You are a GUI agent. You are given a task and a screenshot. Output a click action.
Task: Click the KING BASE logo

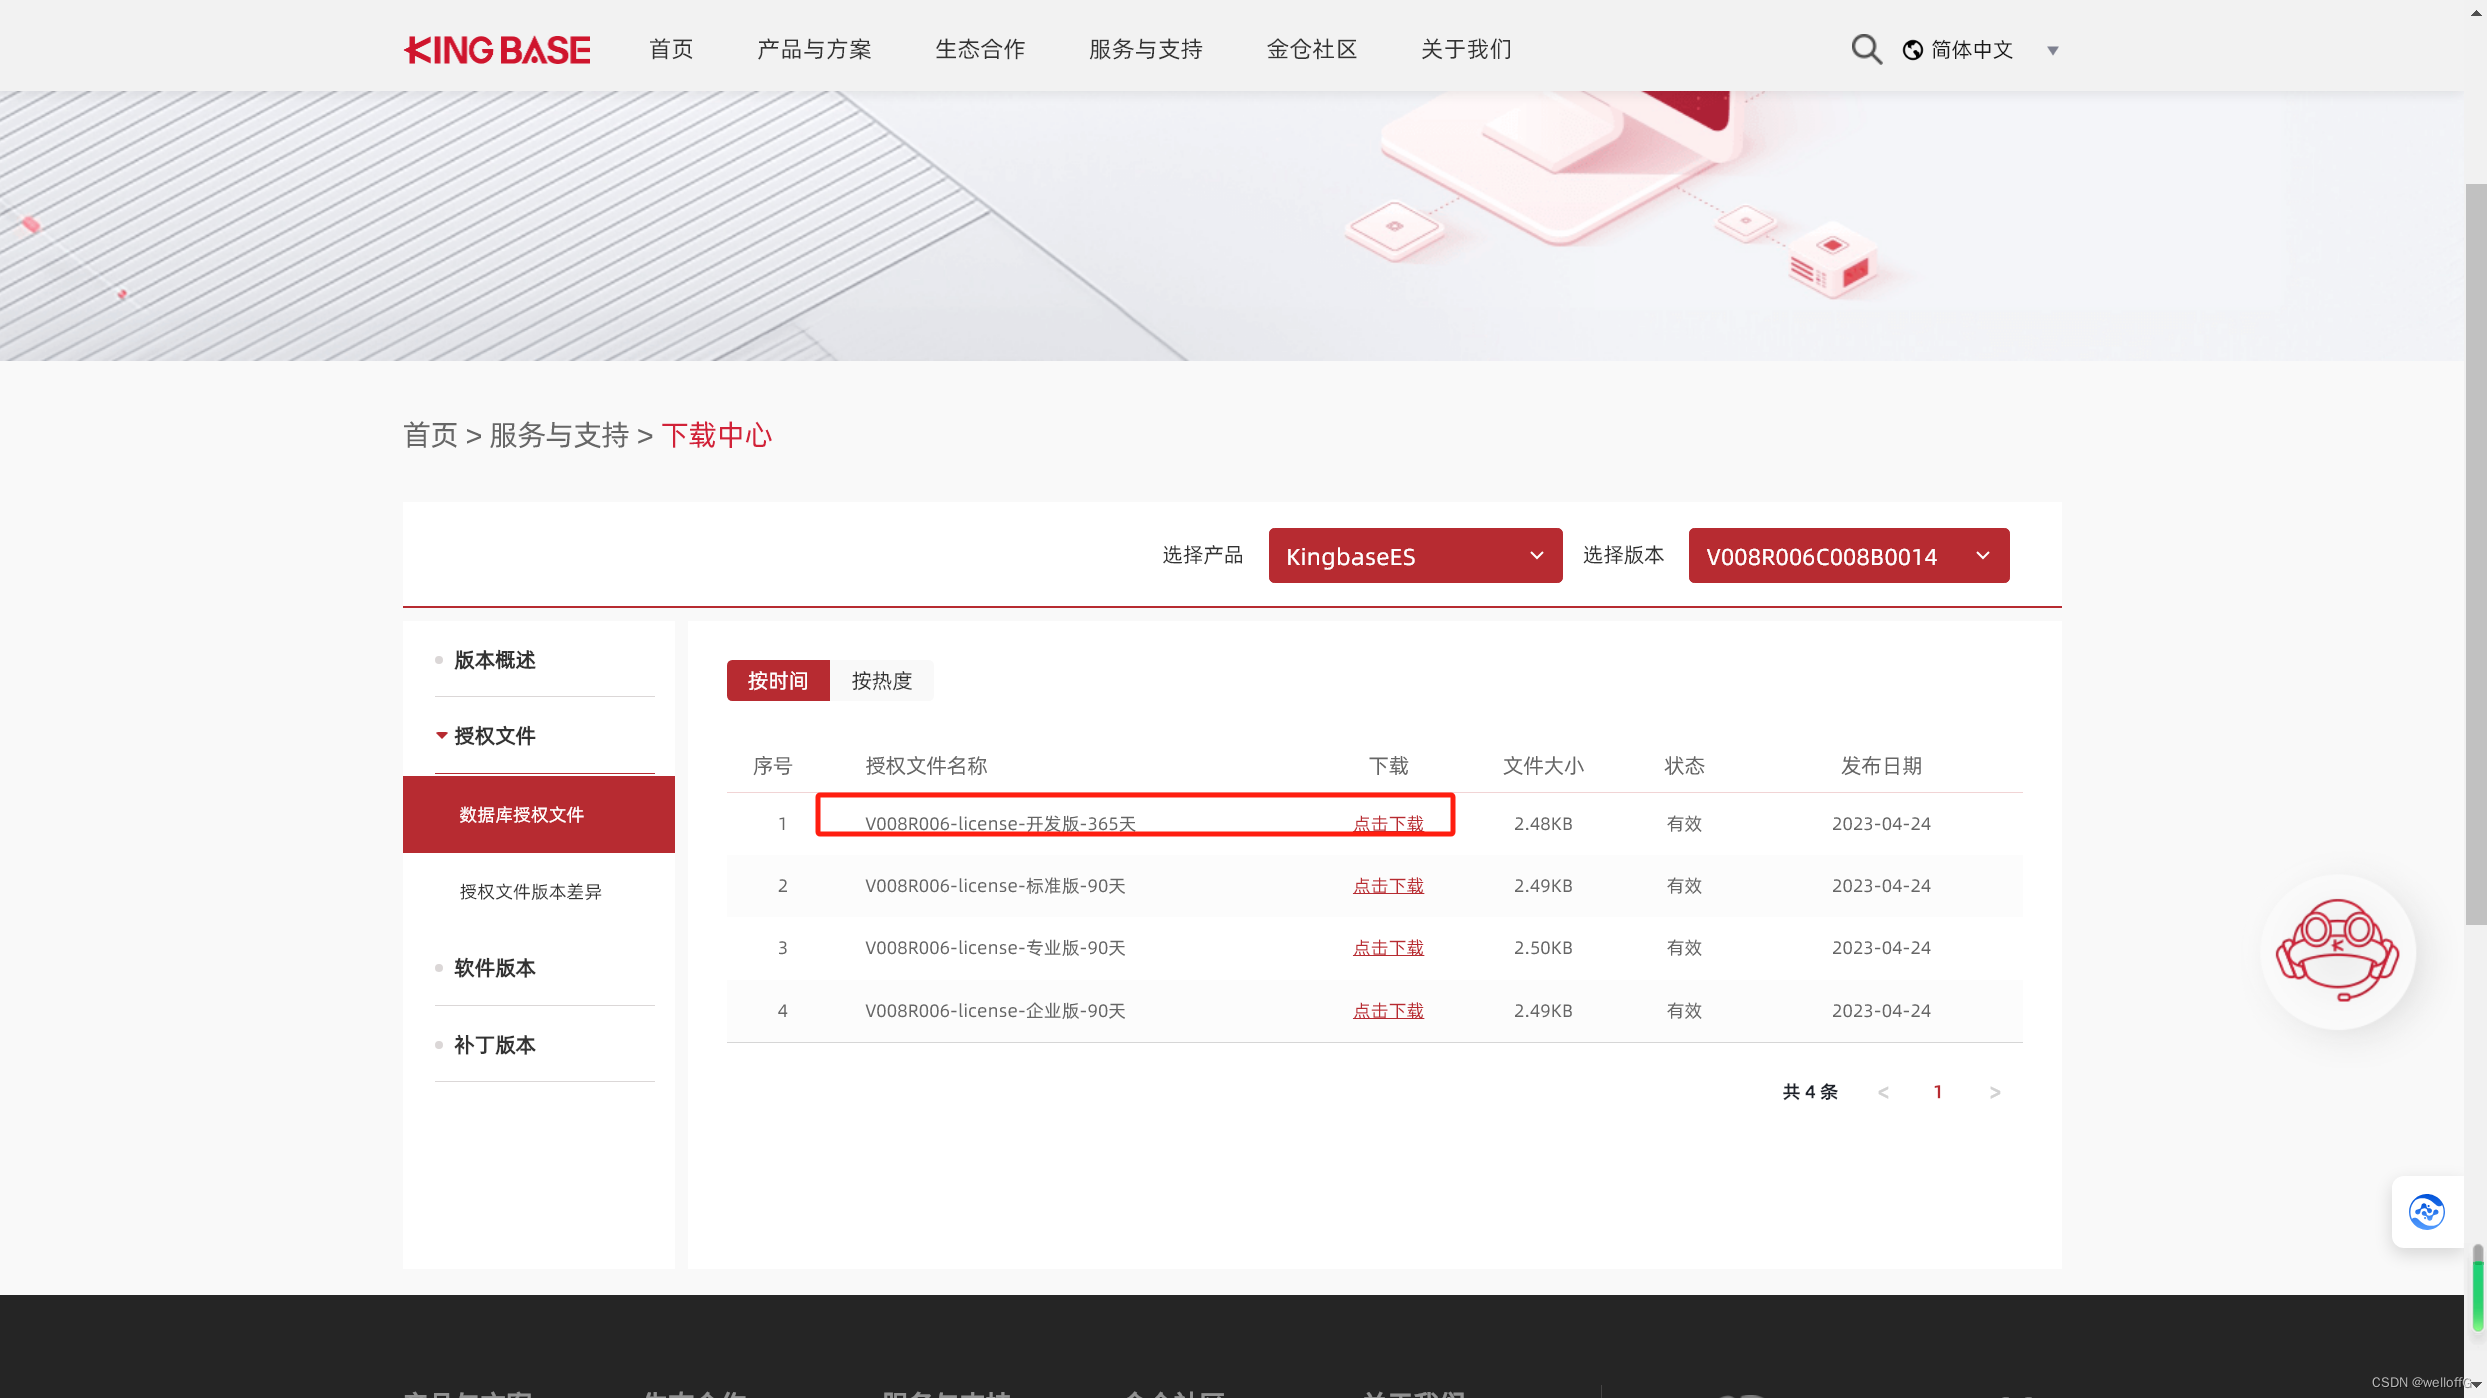click(x=496, y=49)
